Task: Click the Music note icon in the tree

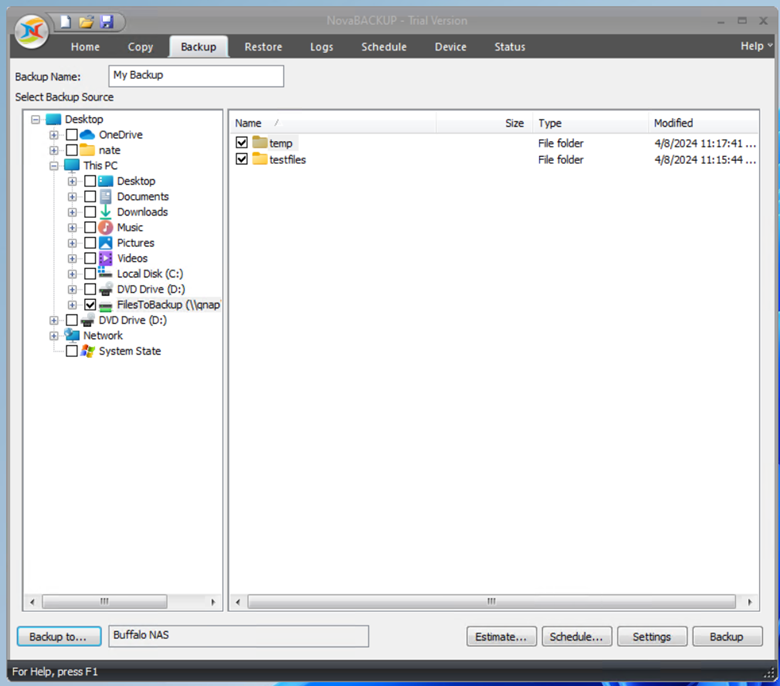Action: pyautogui.click(x=105, y=227)
